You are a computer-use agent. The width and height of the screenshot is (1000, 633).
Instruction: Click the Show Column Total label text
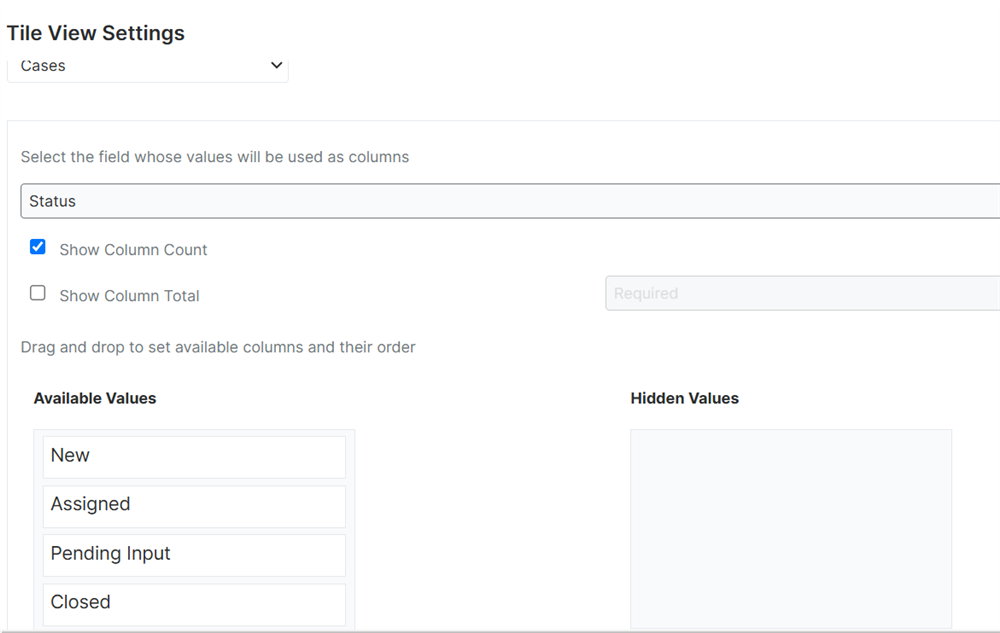pos(129,296)
